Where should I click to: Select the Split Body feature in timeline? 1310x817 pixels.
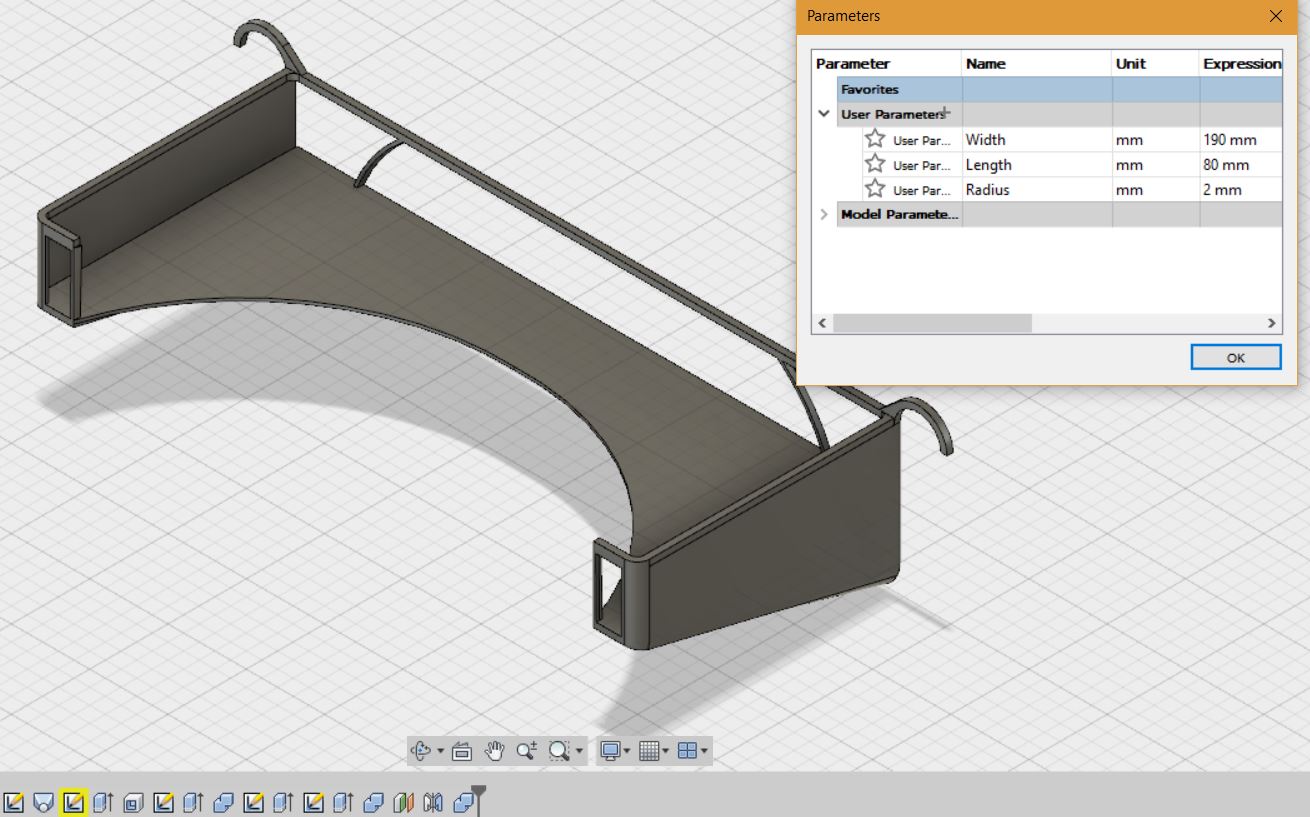click(x=403, y=802)
